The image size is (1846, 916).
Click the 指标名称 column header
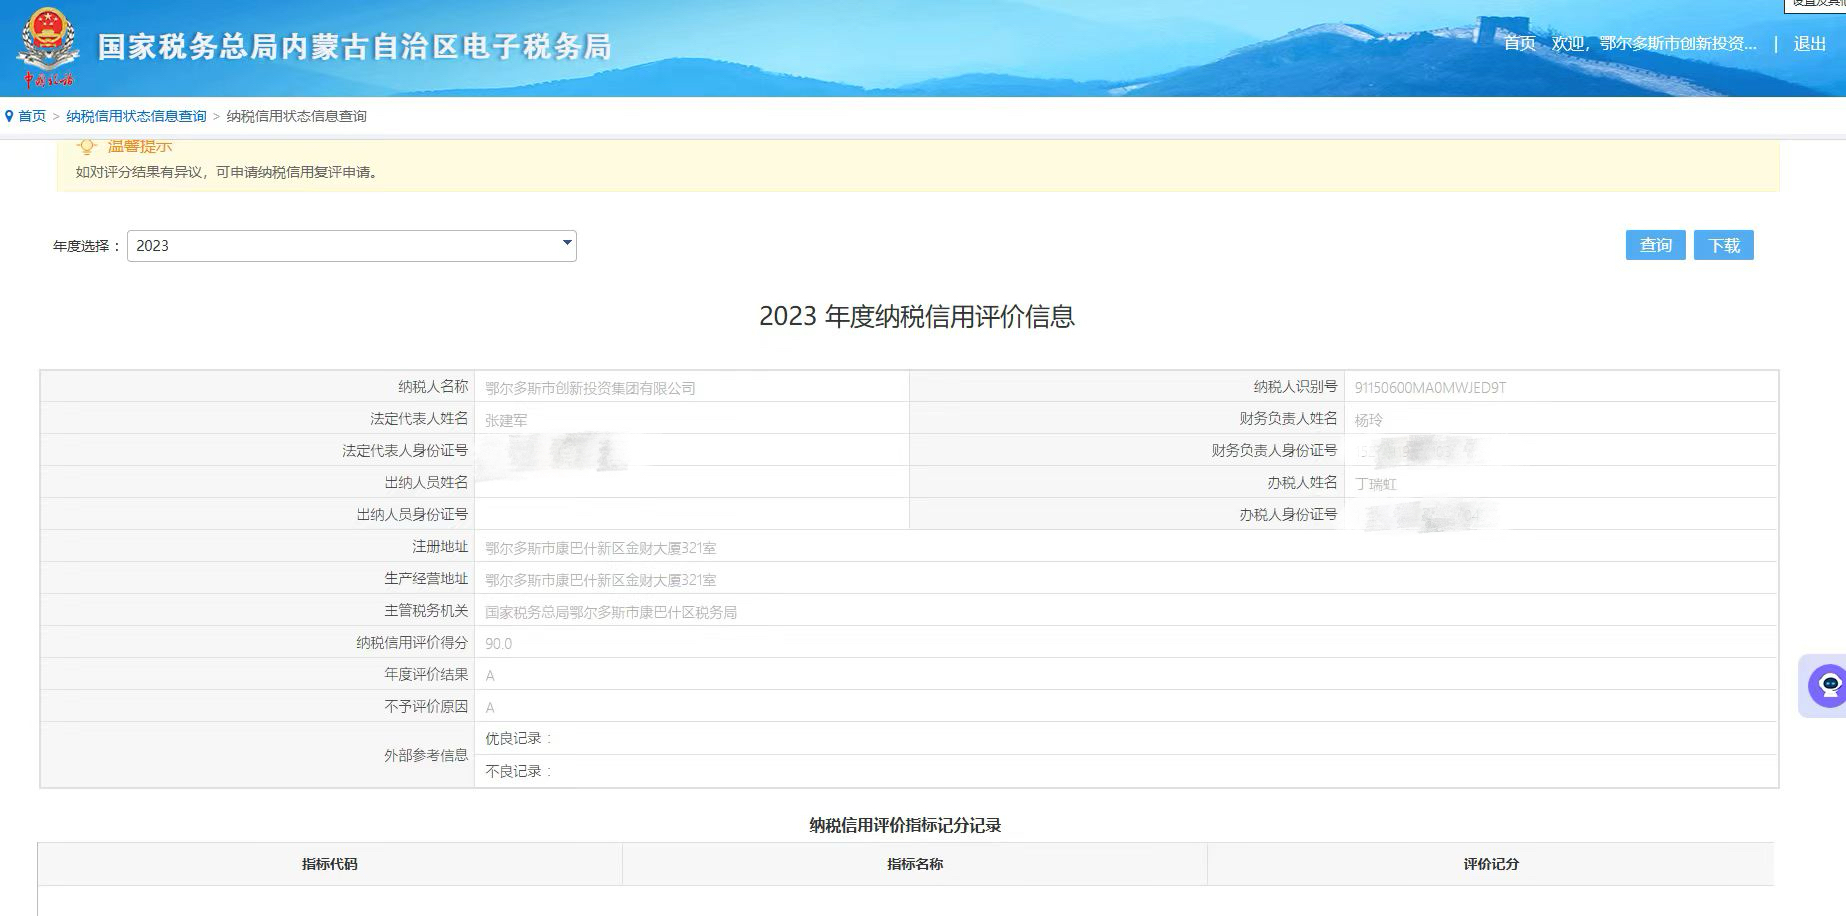[x=914, y=864]
